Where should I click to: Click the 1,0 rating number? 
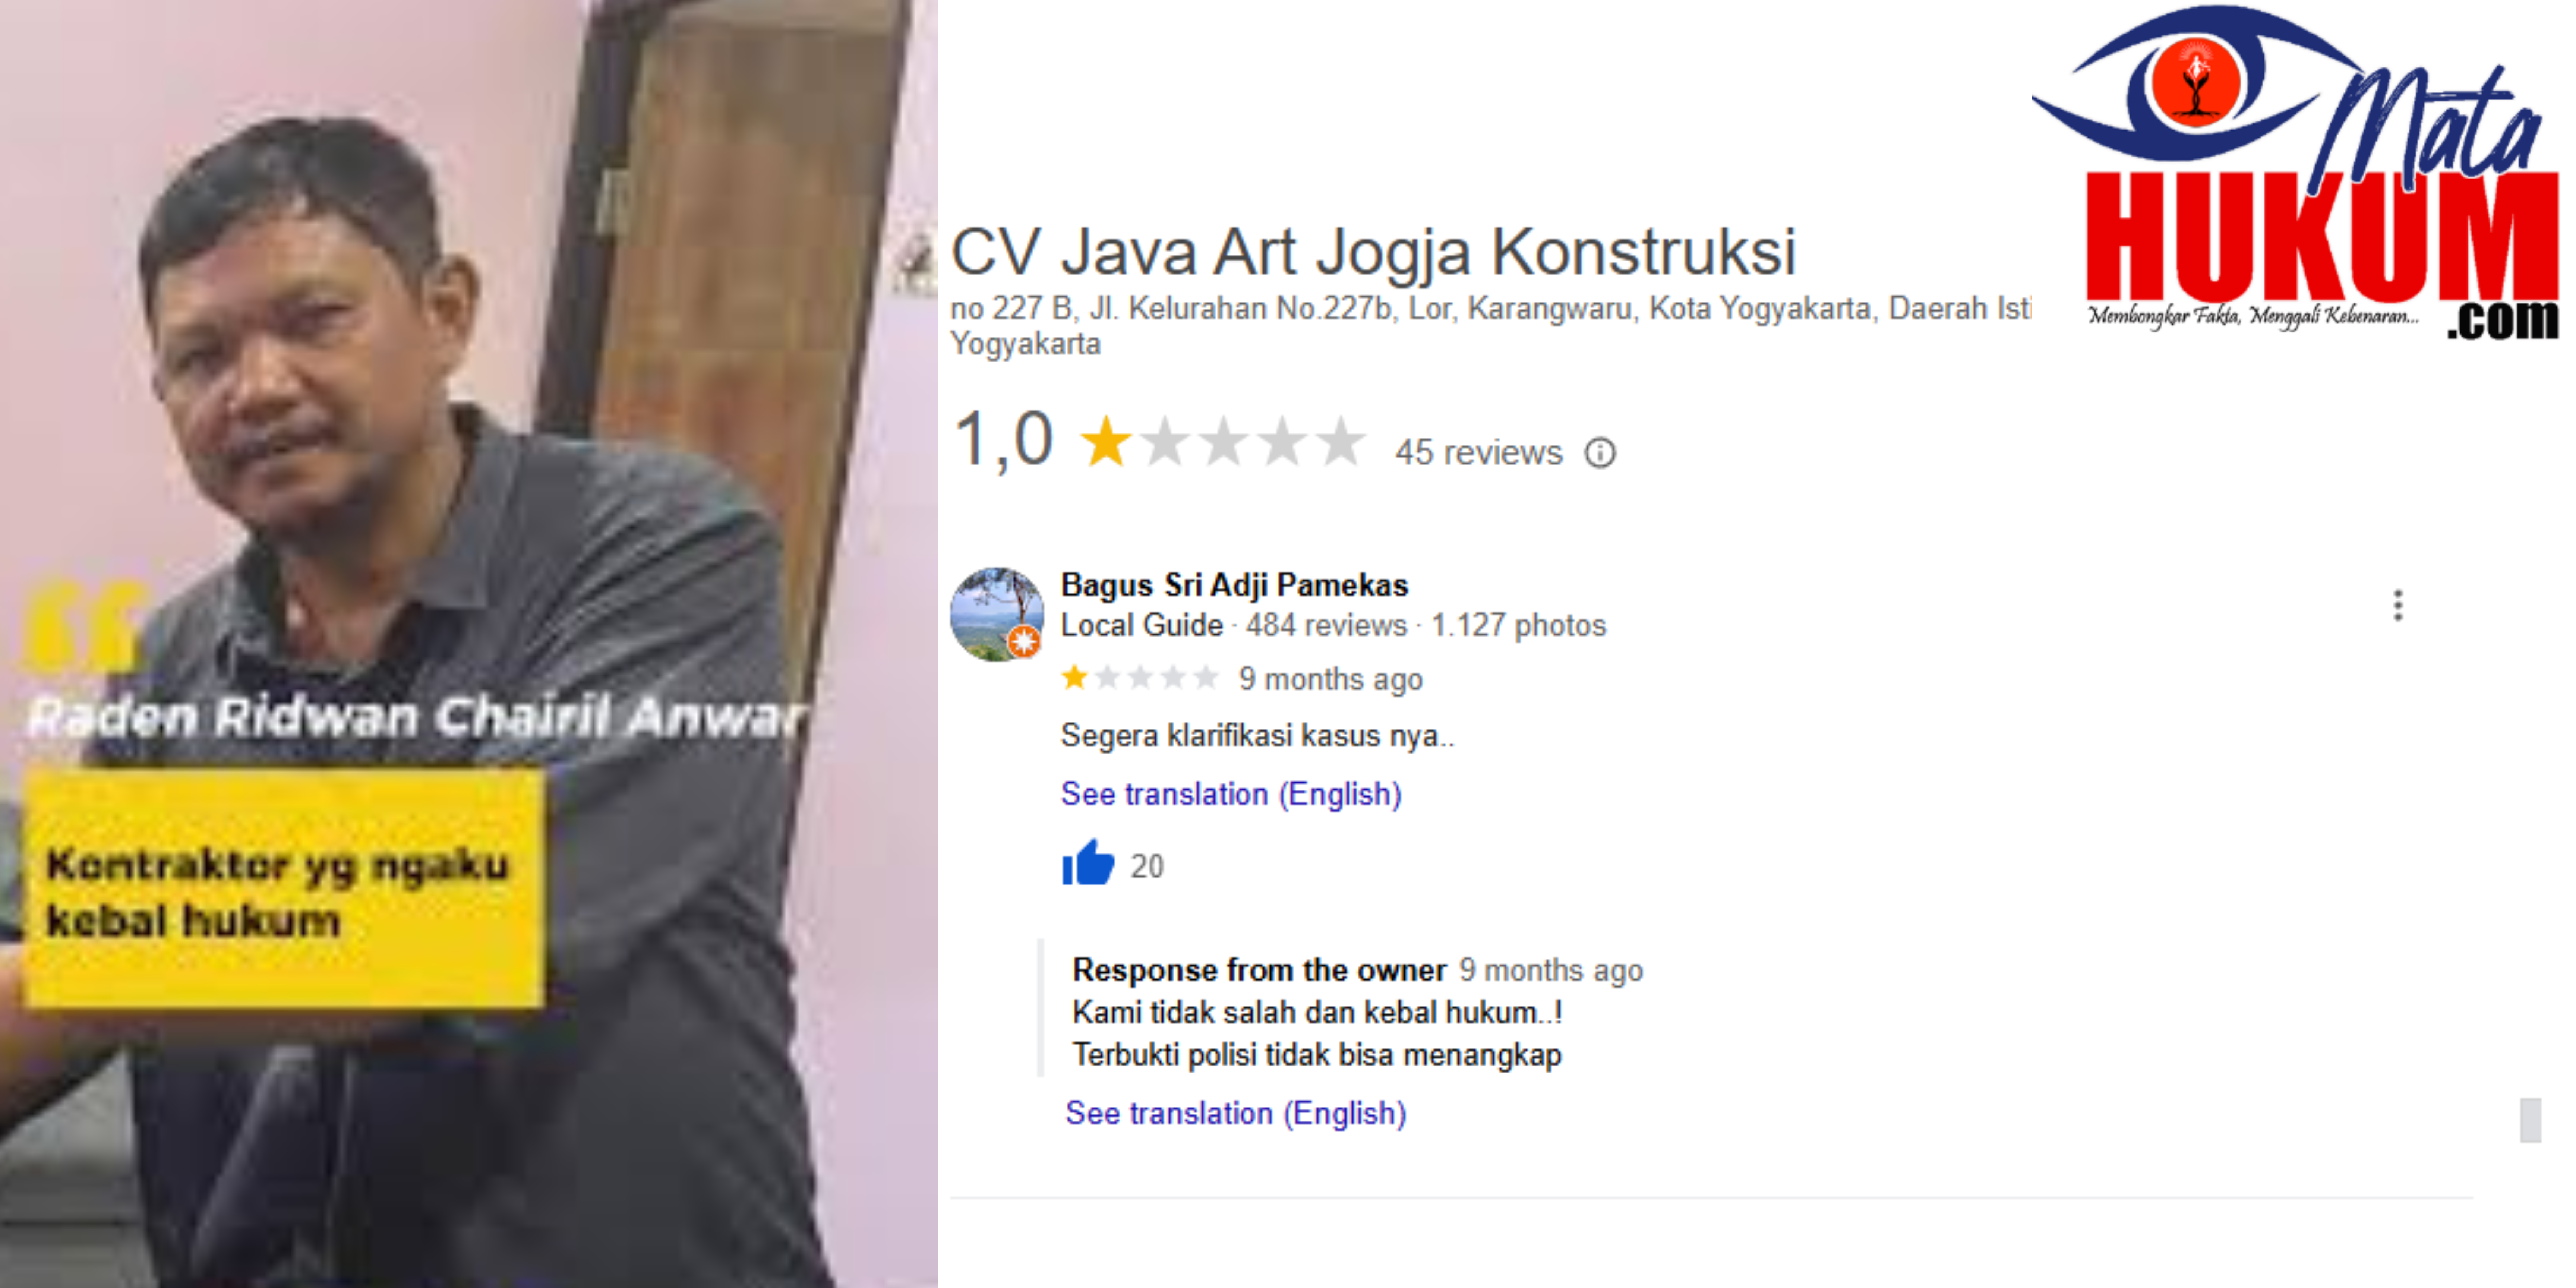pos(1004,441)
